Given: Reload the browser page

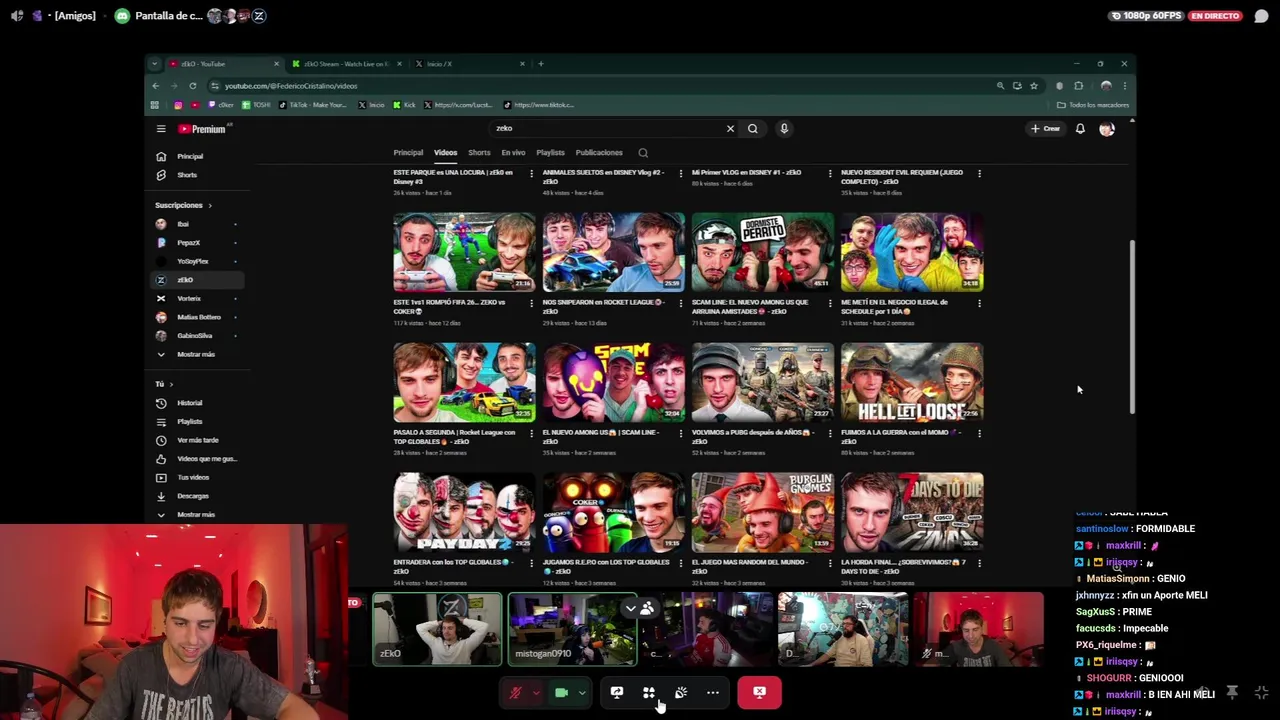Looking at the screenshot, I should click(193, 86).
